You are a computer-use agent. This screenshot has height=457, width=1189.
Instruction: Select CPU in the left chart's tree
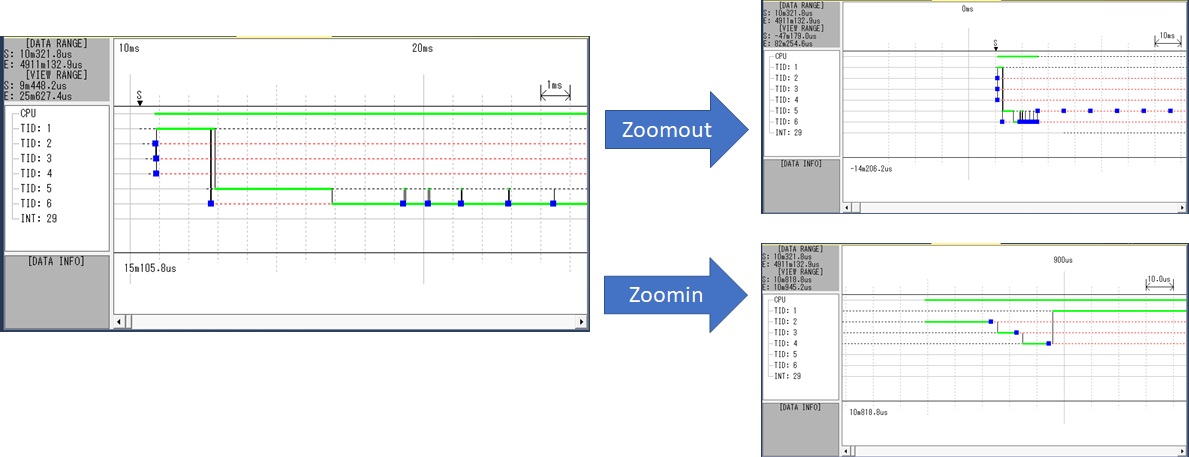(x=28, y=113)
